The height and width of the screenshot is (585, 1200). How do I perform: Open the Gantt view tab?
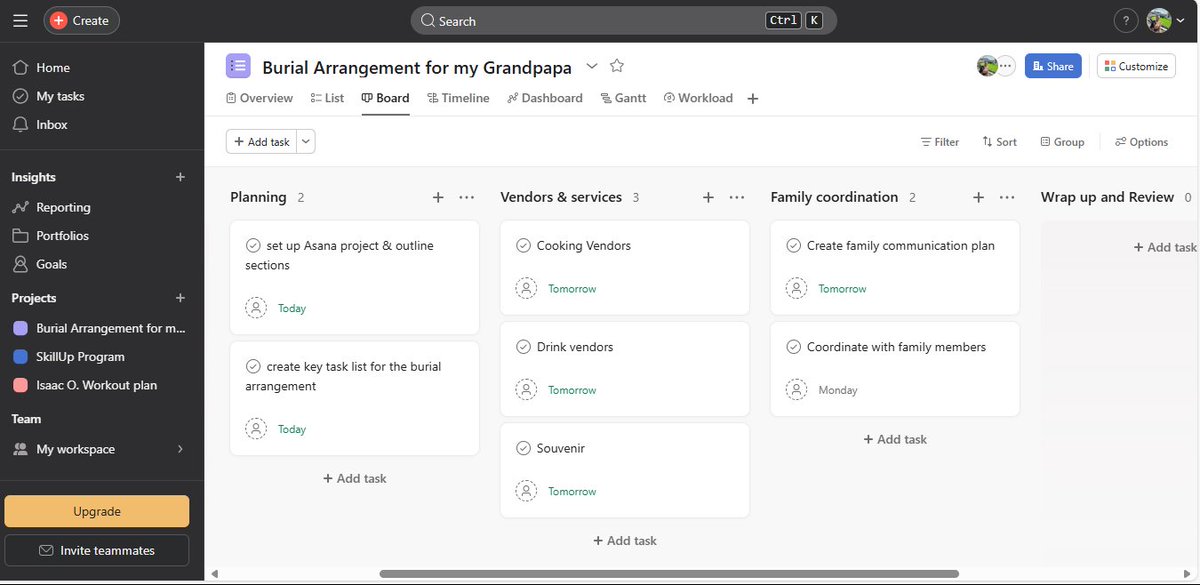pyautogui.click(x=623, y=97)
